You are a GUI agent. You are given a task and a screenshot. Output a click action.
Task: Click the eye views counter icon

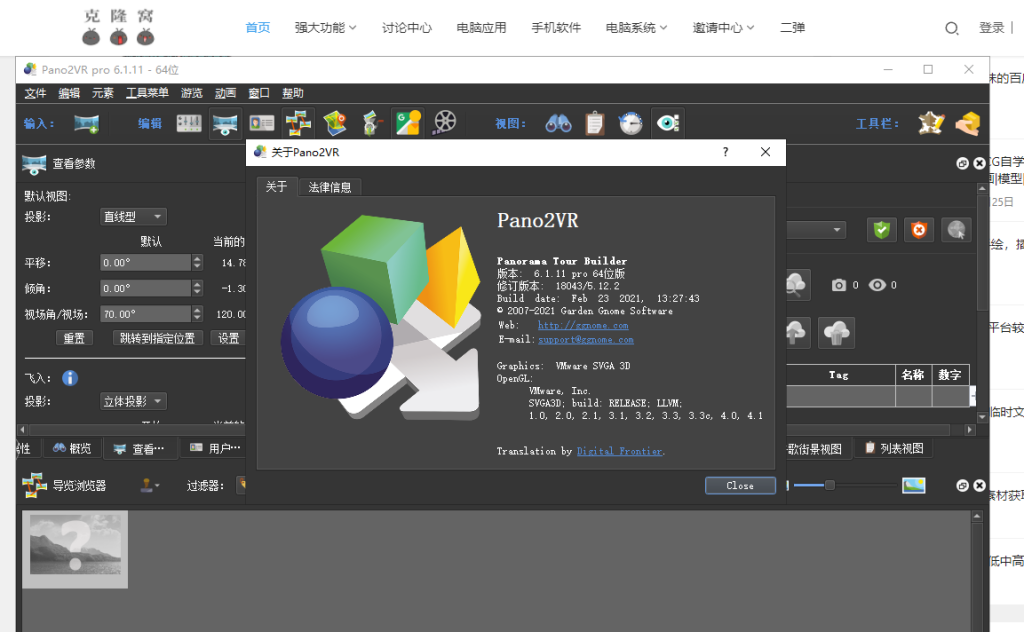coord(877,285)
